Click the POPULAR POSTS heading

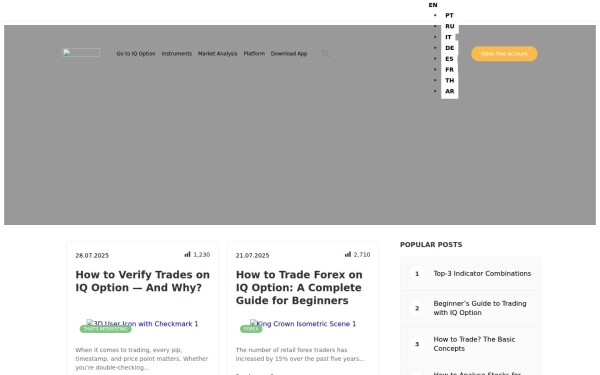[431, 245]
